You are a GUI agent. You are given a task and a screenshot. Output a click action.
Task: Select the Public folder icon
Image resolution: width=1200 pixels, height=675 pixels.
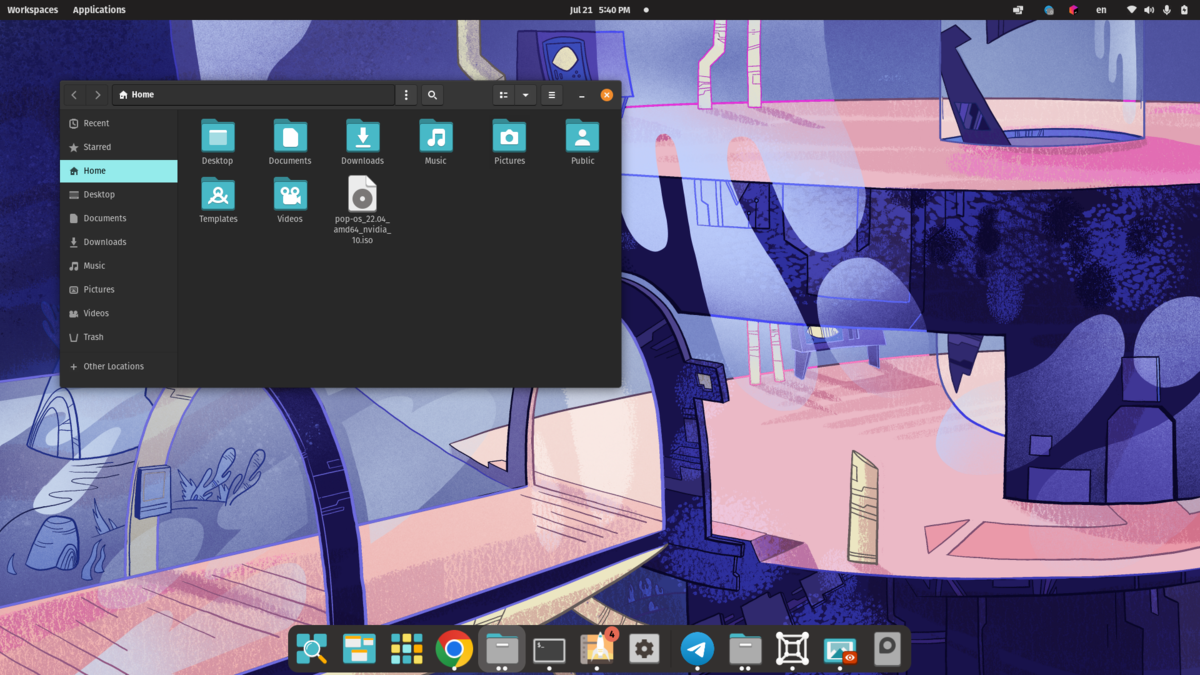pos(582,142)
